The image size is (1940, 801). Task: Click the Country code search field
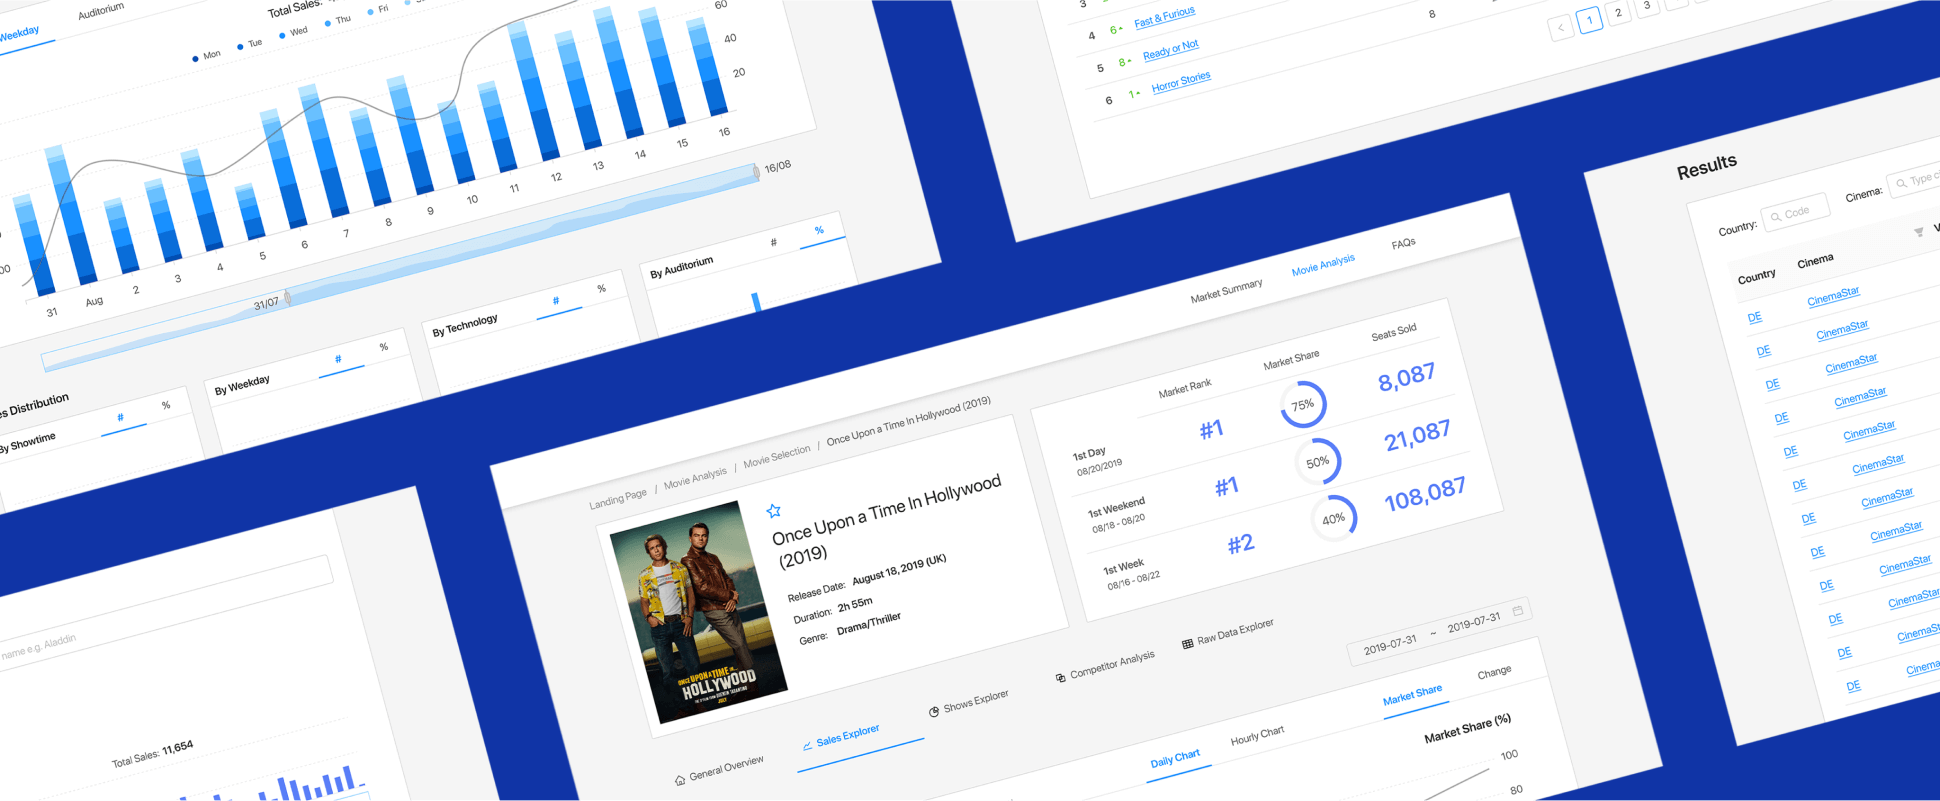click(1795, 212)
